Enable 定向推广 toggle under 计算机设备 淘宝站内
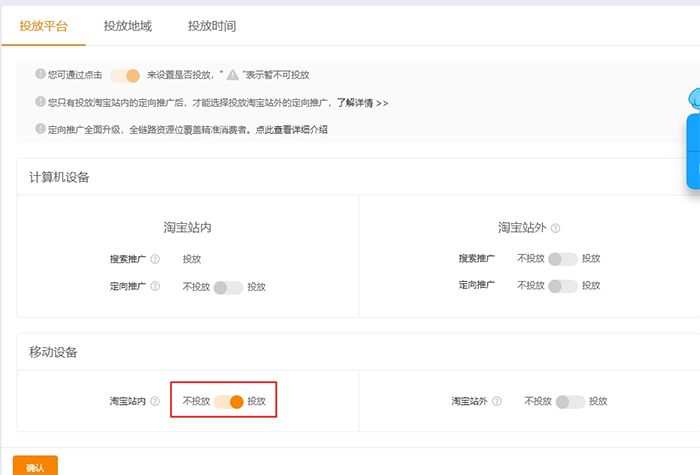 [x=228, y=287]
